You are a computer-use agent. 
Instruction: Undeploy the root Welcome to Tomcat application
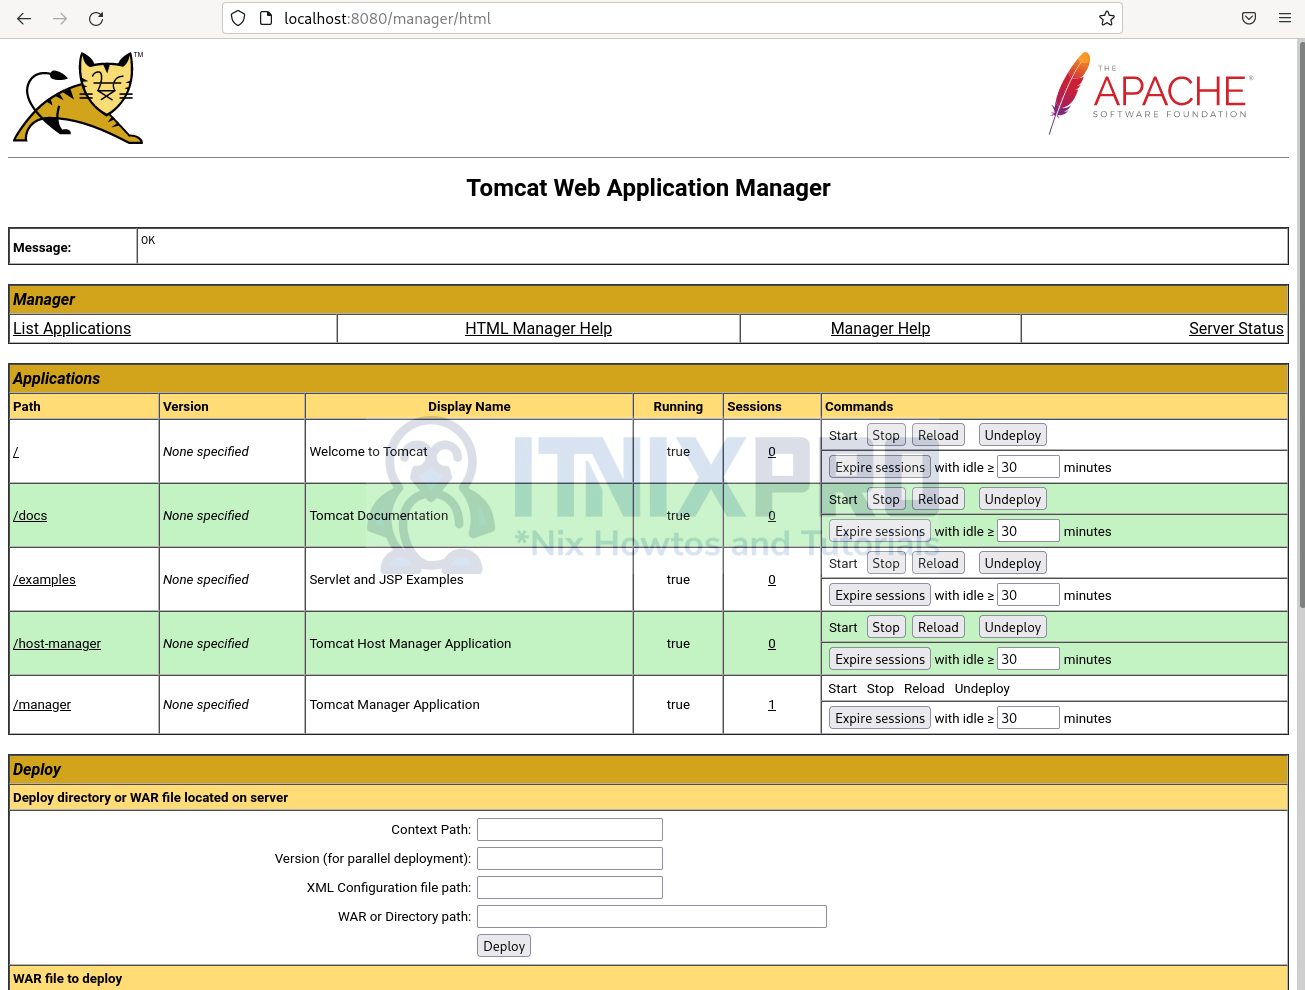click(1013, 435)
